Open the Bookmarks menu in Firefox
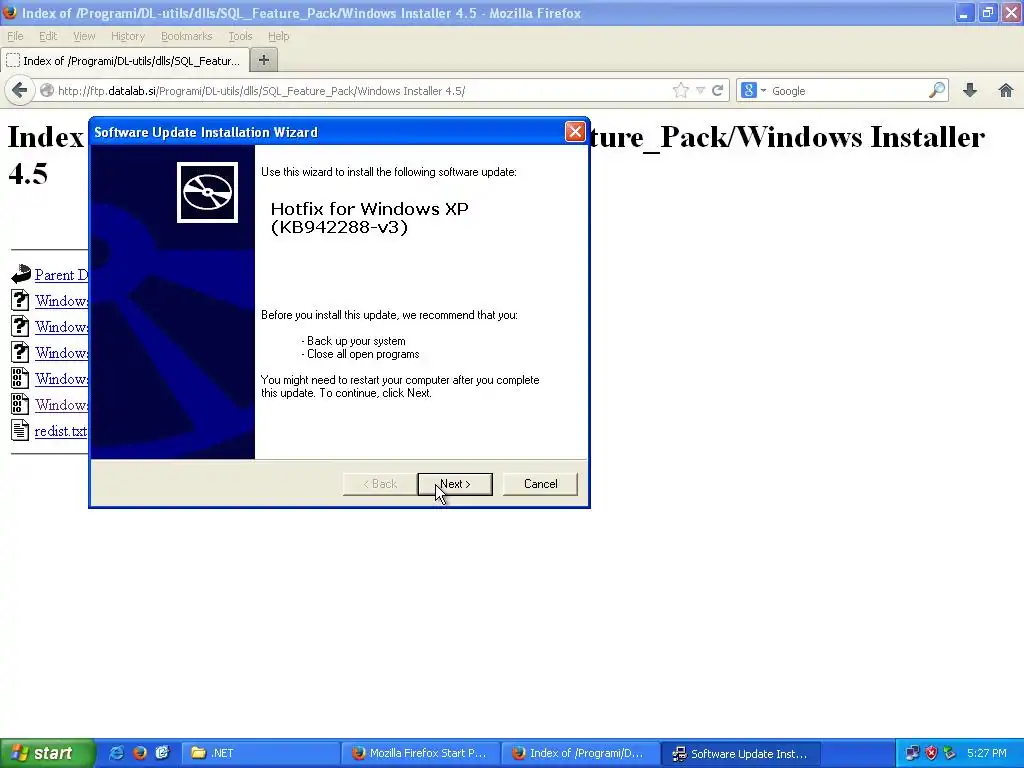This screenshot has height=768, width=1024. (x=187, y=36)
